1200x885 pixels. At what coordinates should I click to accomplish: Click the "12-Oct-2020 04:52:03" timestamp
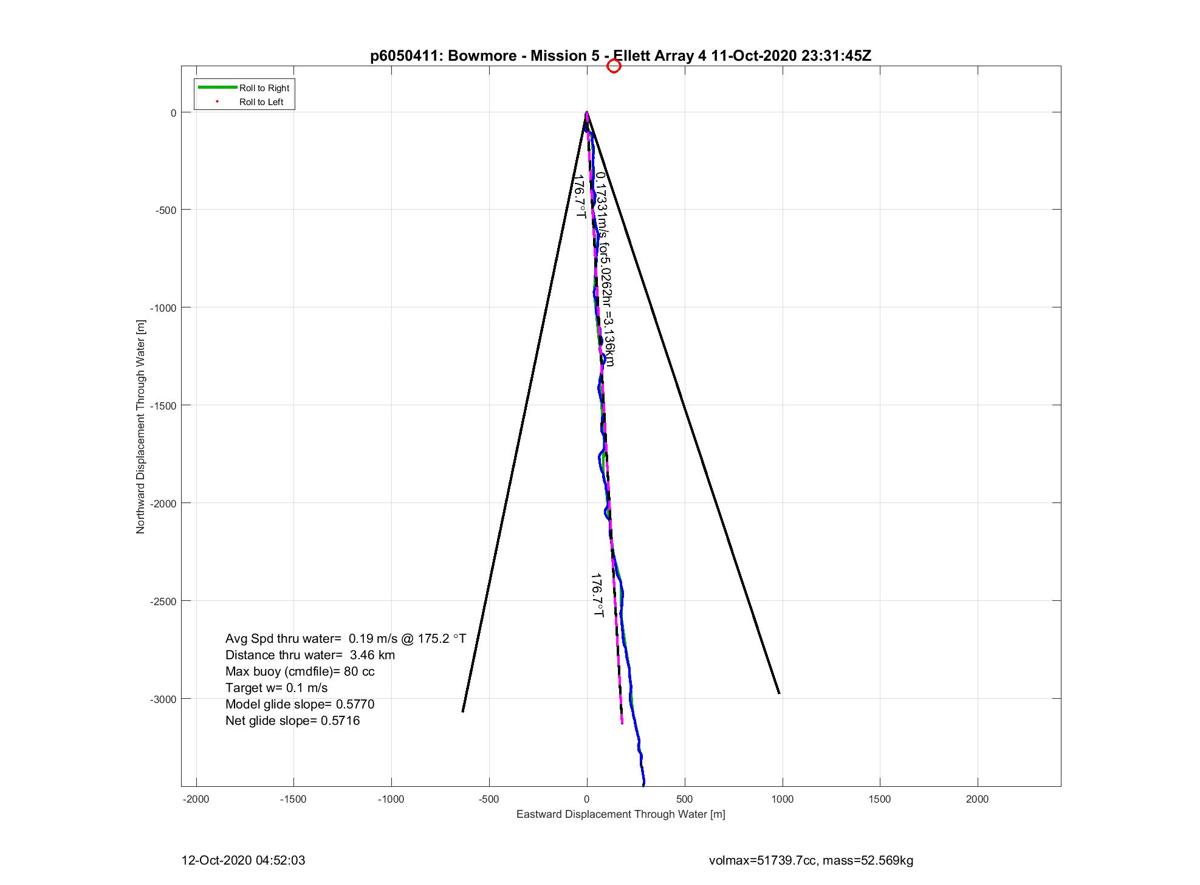coord(245,860)
